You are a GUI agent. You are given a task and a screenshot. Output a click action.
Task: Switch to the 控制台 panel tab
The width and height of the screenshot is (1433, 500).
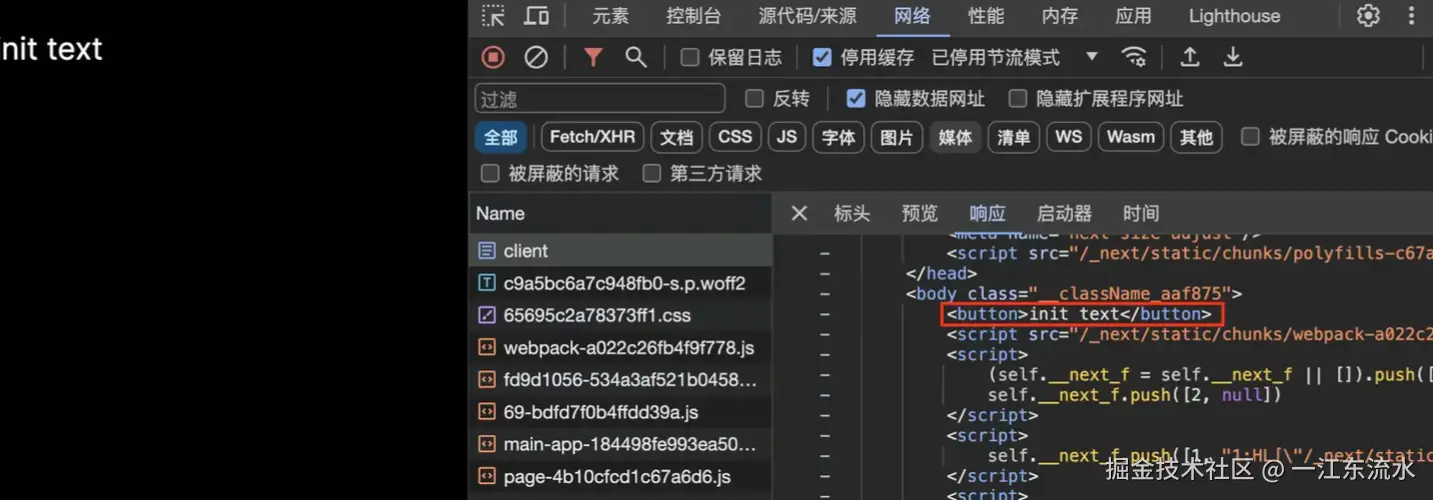694,16
